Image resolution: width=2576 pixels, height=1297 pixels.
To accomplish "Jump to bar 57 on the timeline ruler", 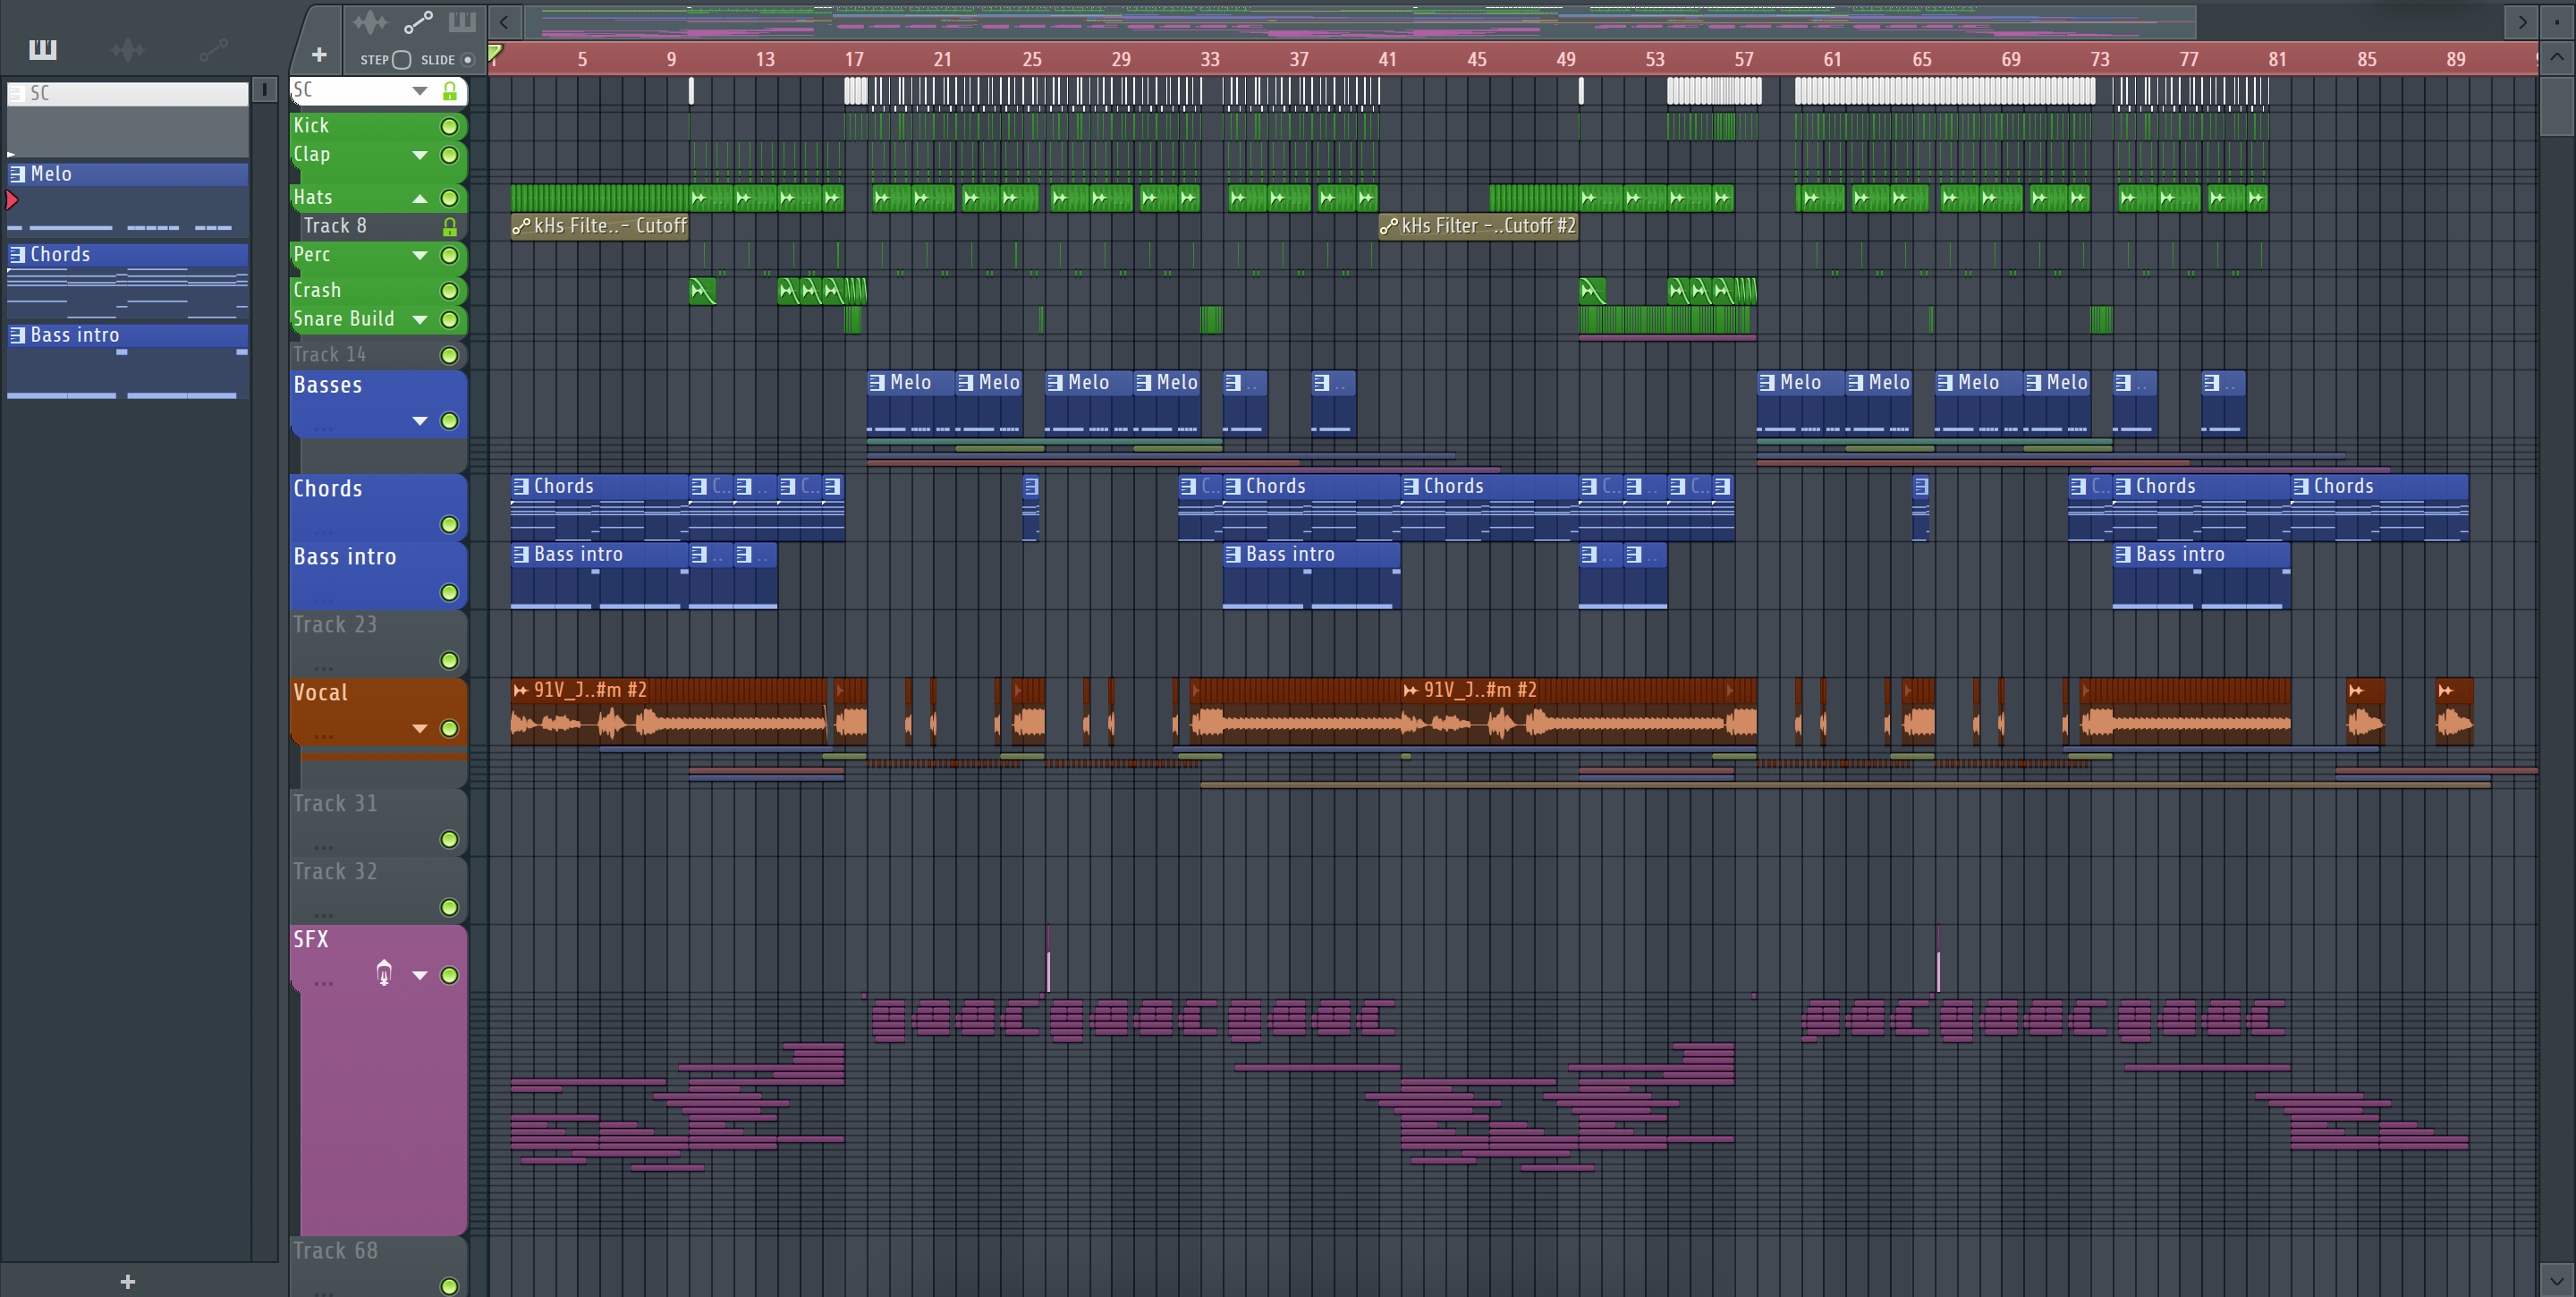I will tap(1744, 59).
